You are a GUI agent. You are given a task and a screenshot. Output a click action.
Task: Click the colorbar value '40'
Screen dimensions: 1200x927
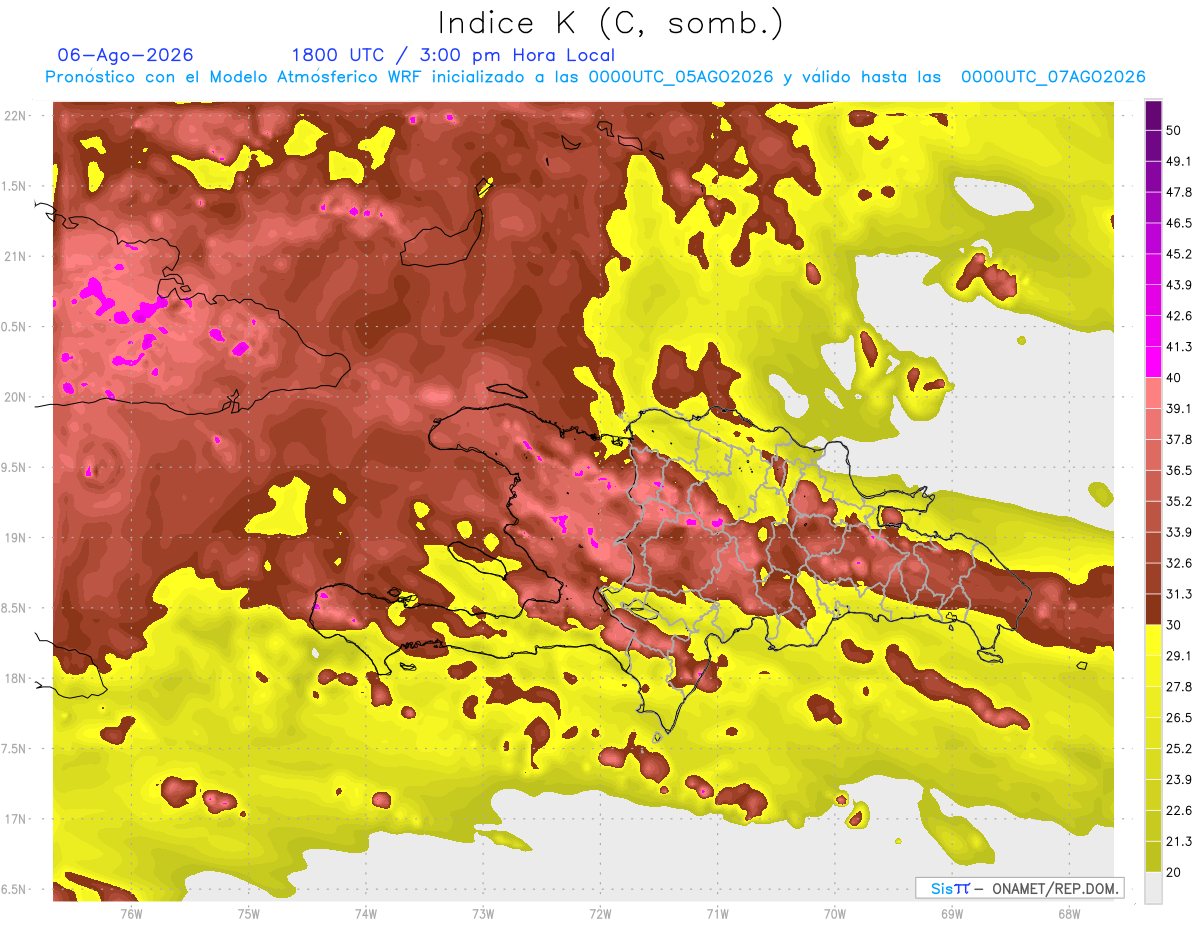(1174, 377)
